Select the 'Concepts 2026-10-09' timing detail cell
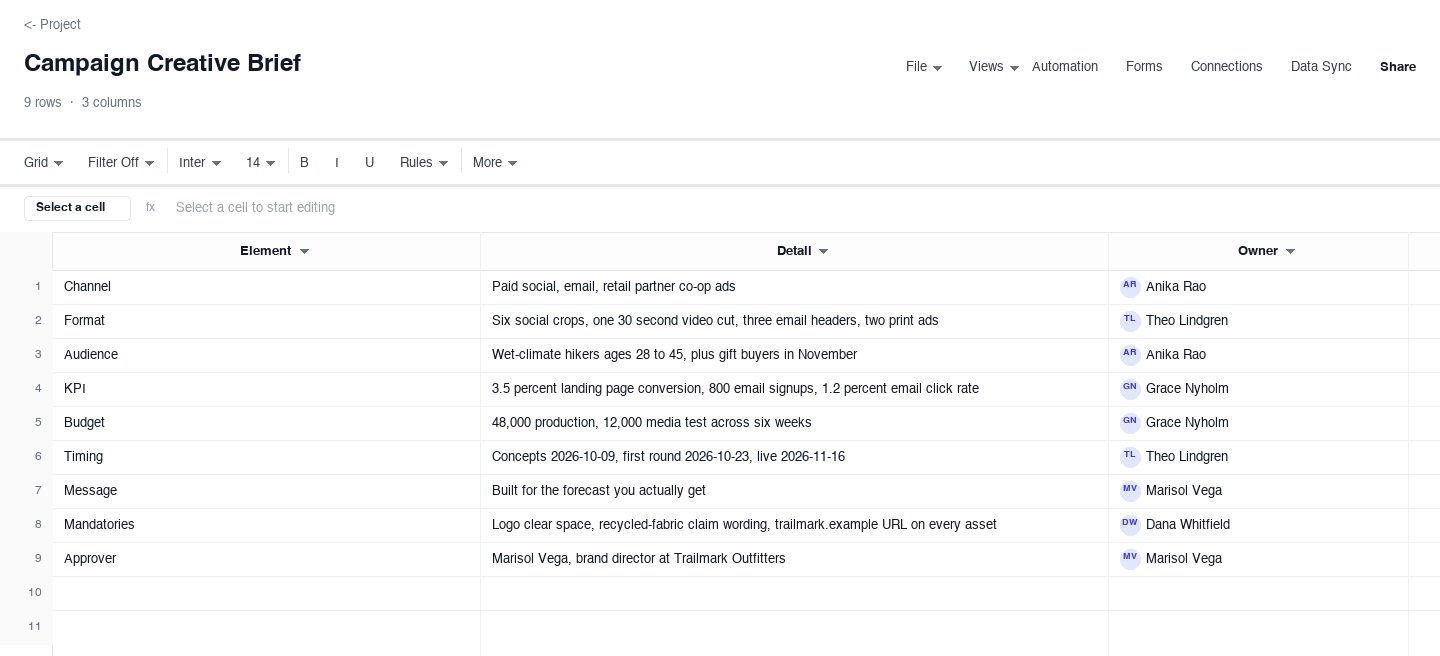 [794, 457]
